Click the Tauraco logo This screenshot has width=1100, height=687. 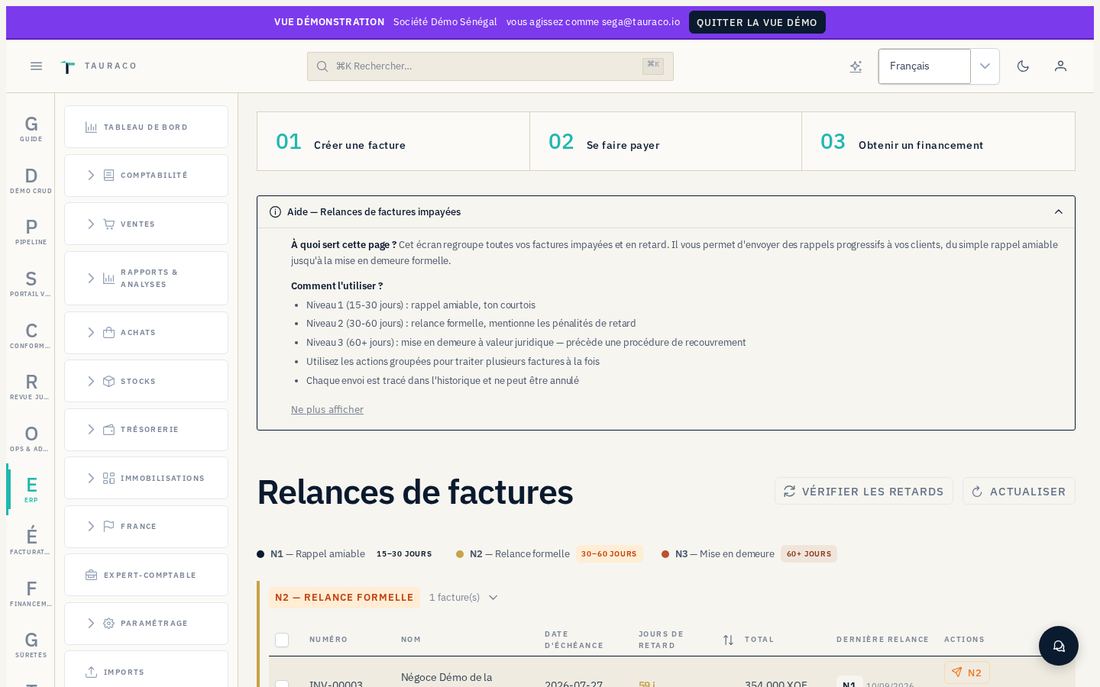tap(99, 66)
